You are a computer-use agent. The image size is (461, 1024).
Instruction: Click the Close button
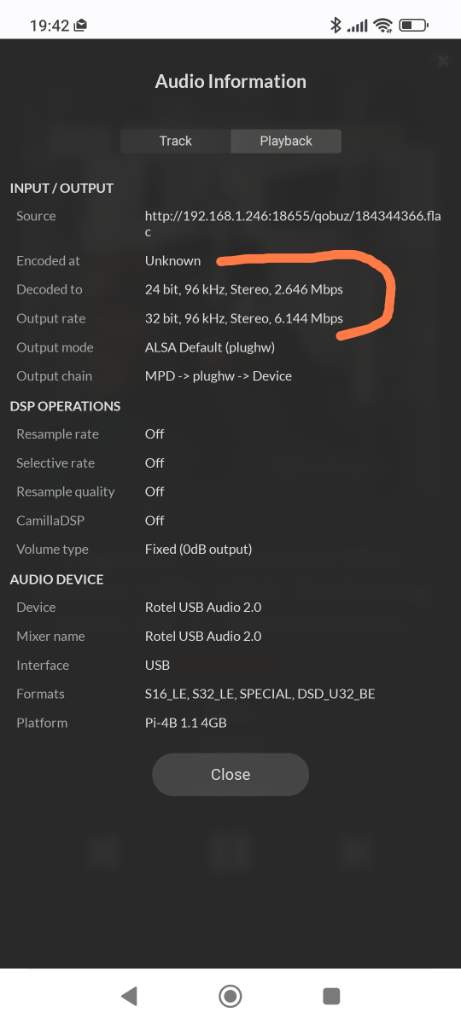click(x=230, y=775)
